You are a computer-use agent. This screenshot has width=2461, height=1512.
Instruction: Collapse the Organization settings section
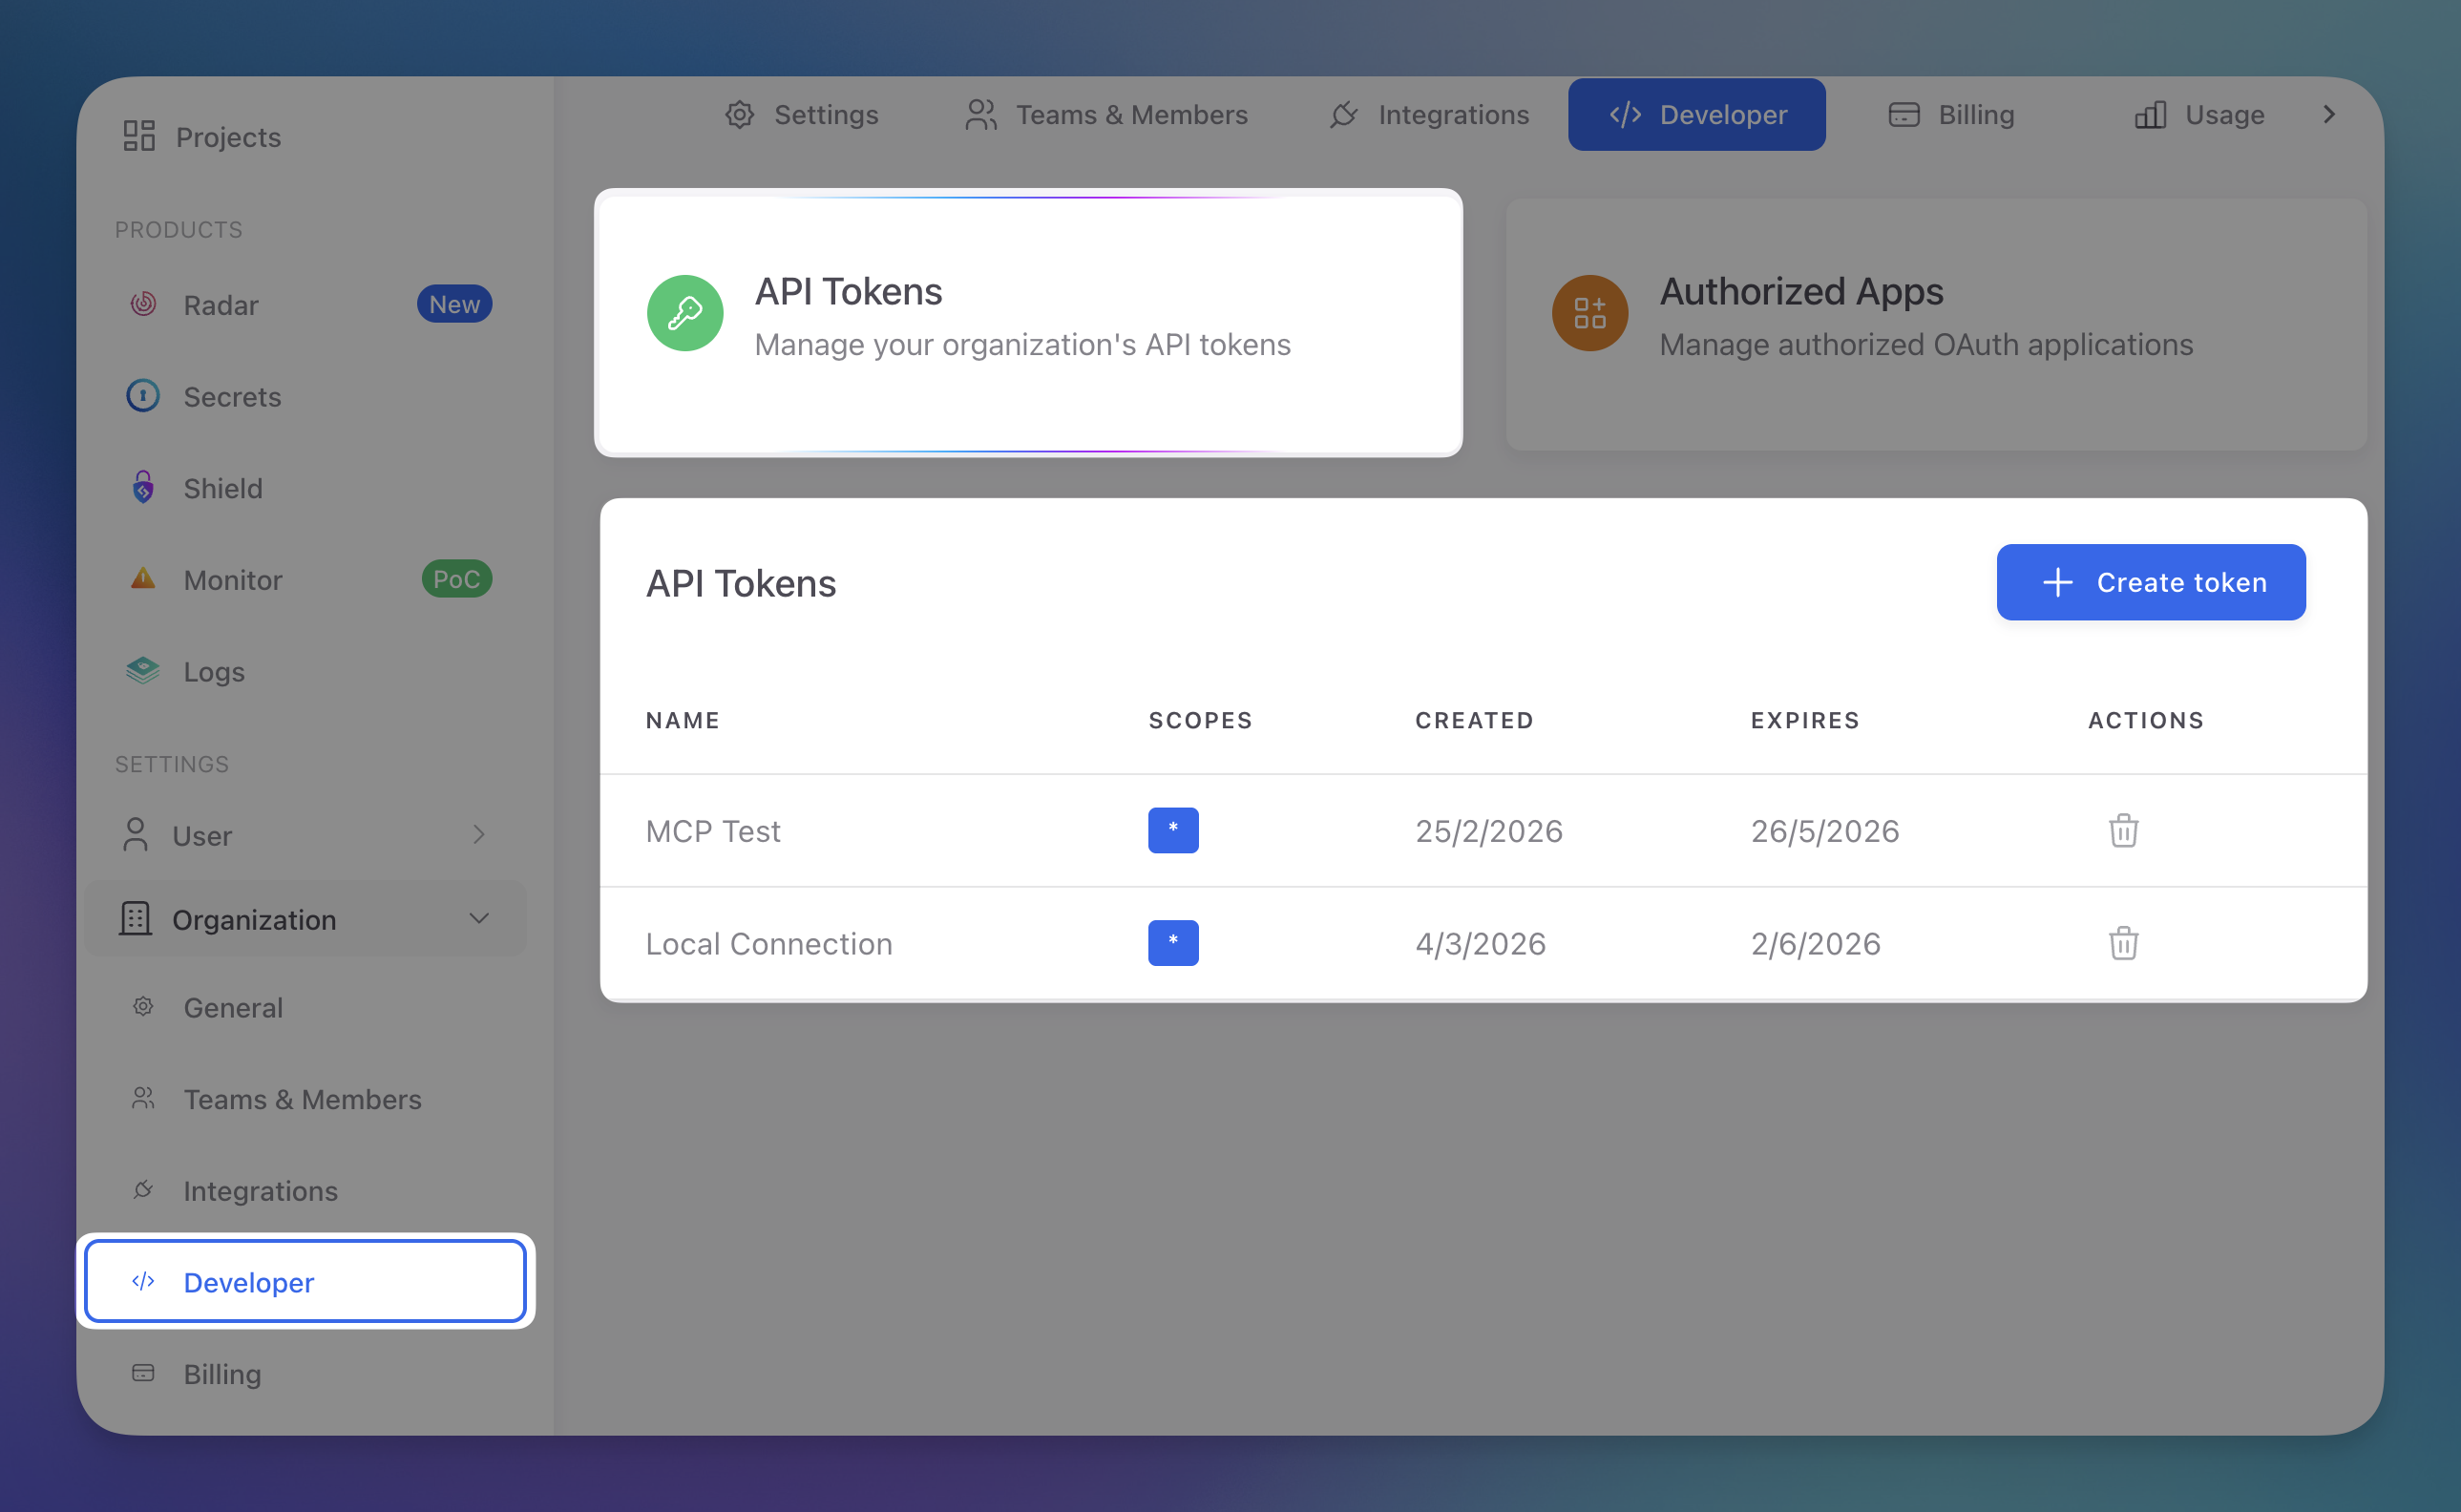[x=479, y=918]
